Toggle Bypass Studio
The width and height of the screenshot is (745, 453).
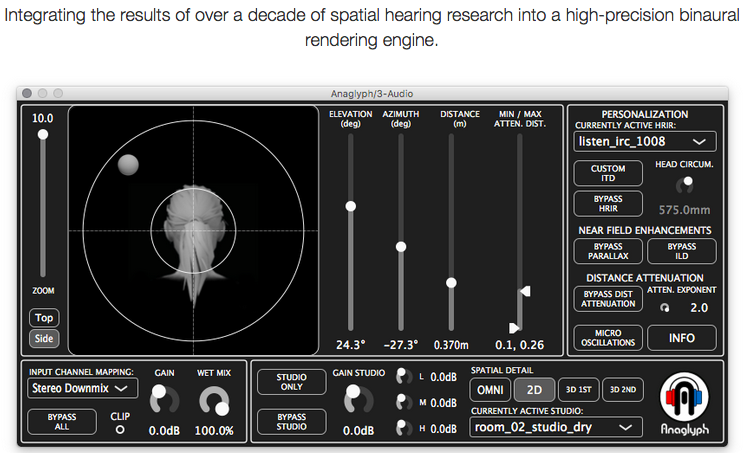pos(292,422)
